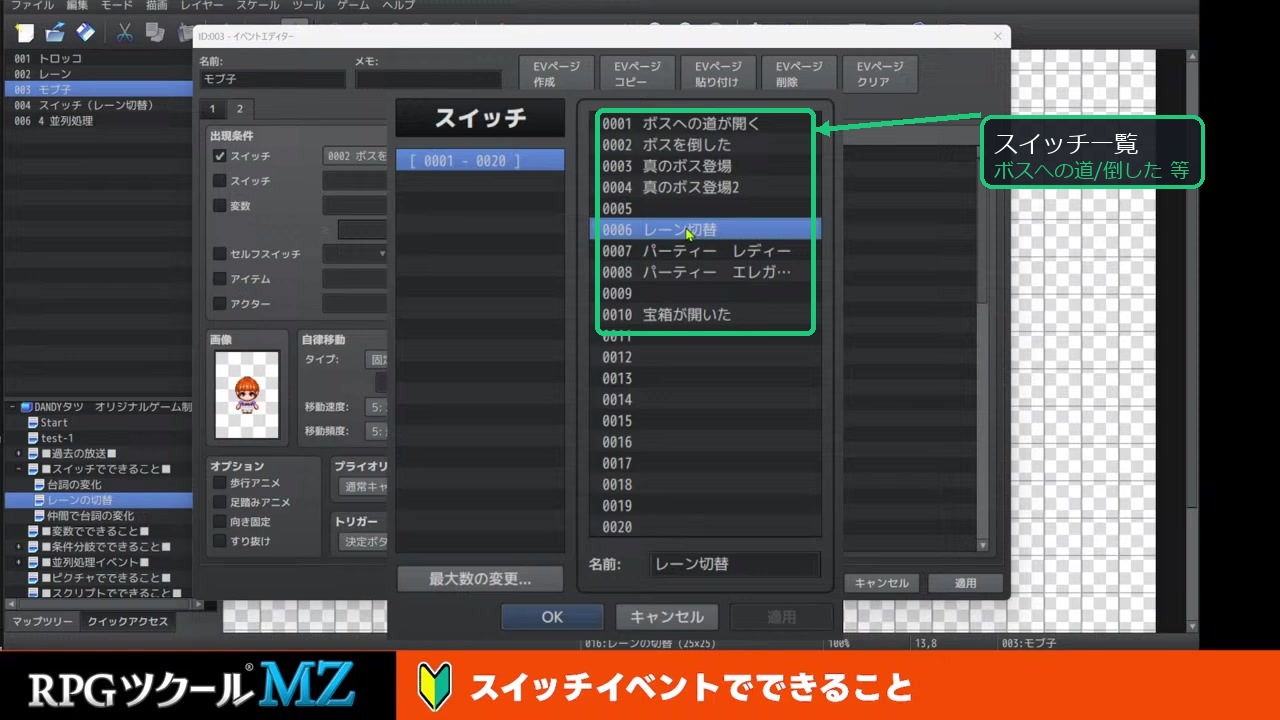Collapse the DANDYタツ project root node

(13, 408)
